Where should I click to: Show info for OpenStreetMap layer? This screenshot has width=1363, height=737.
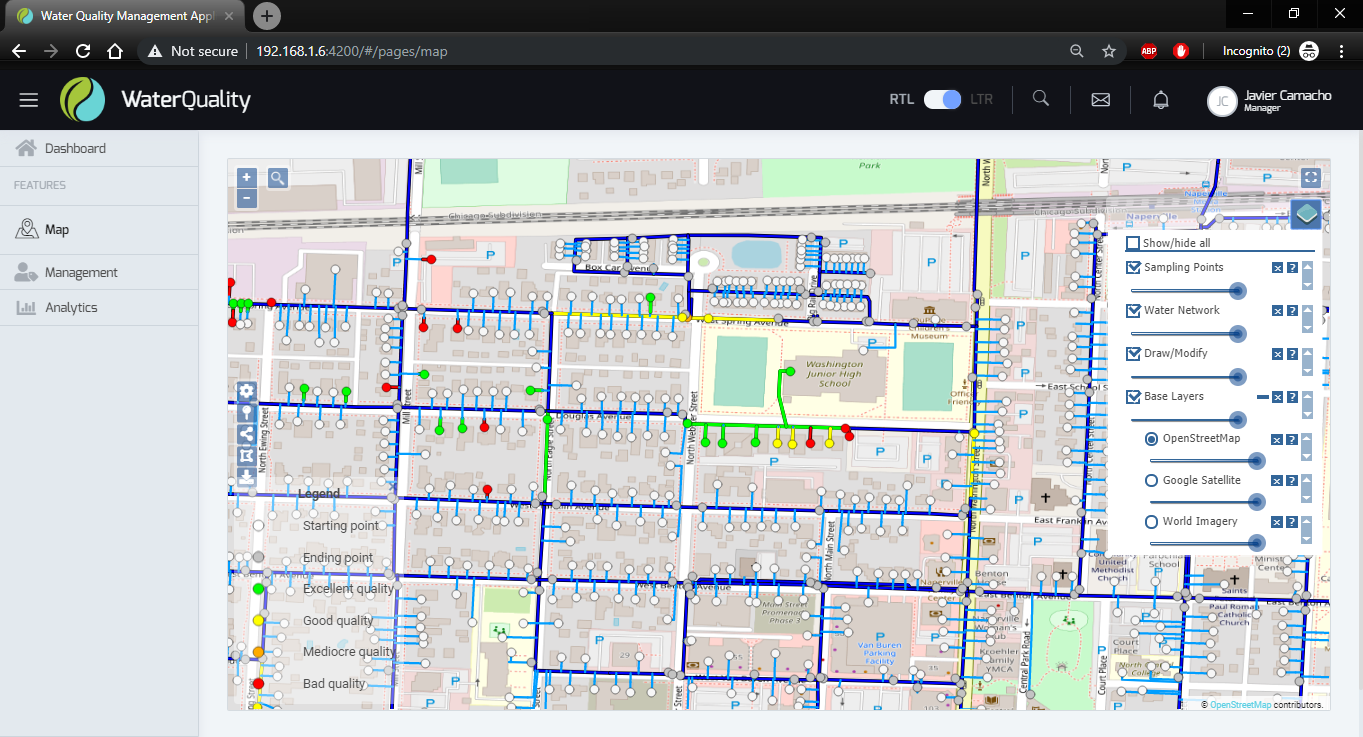tap(1292, 440)
